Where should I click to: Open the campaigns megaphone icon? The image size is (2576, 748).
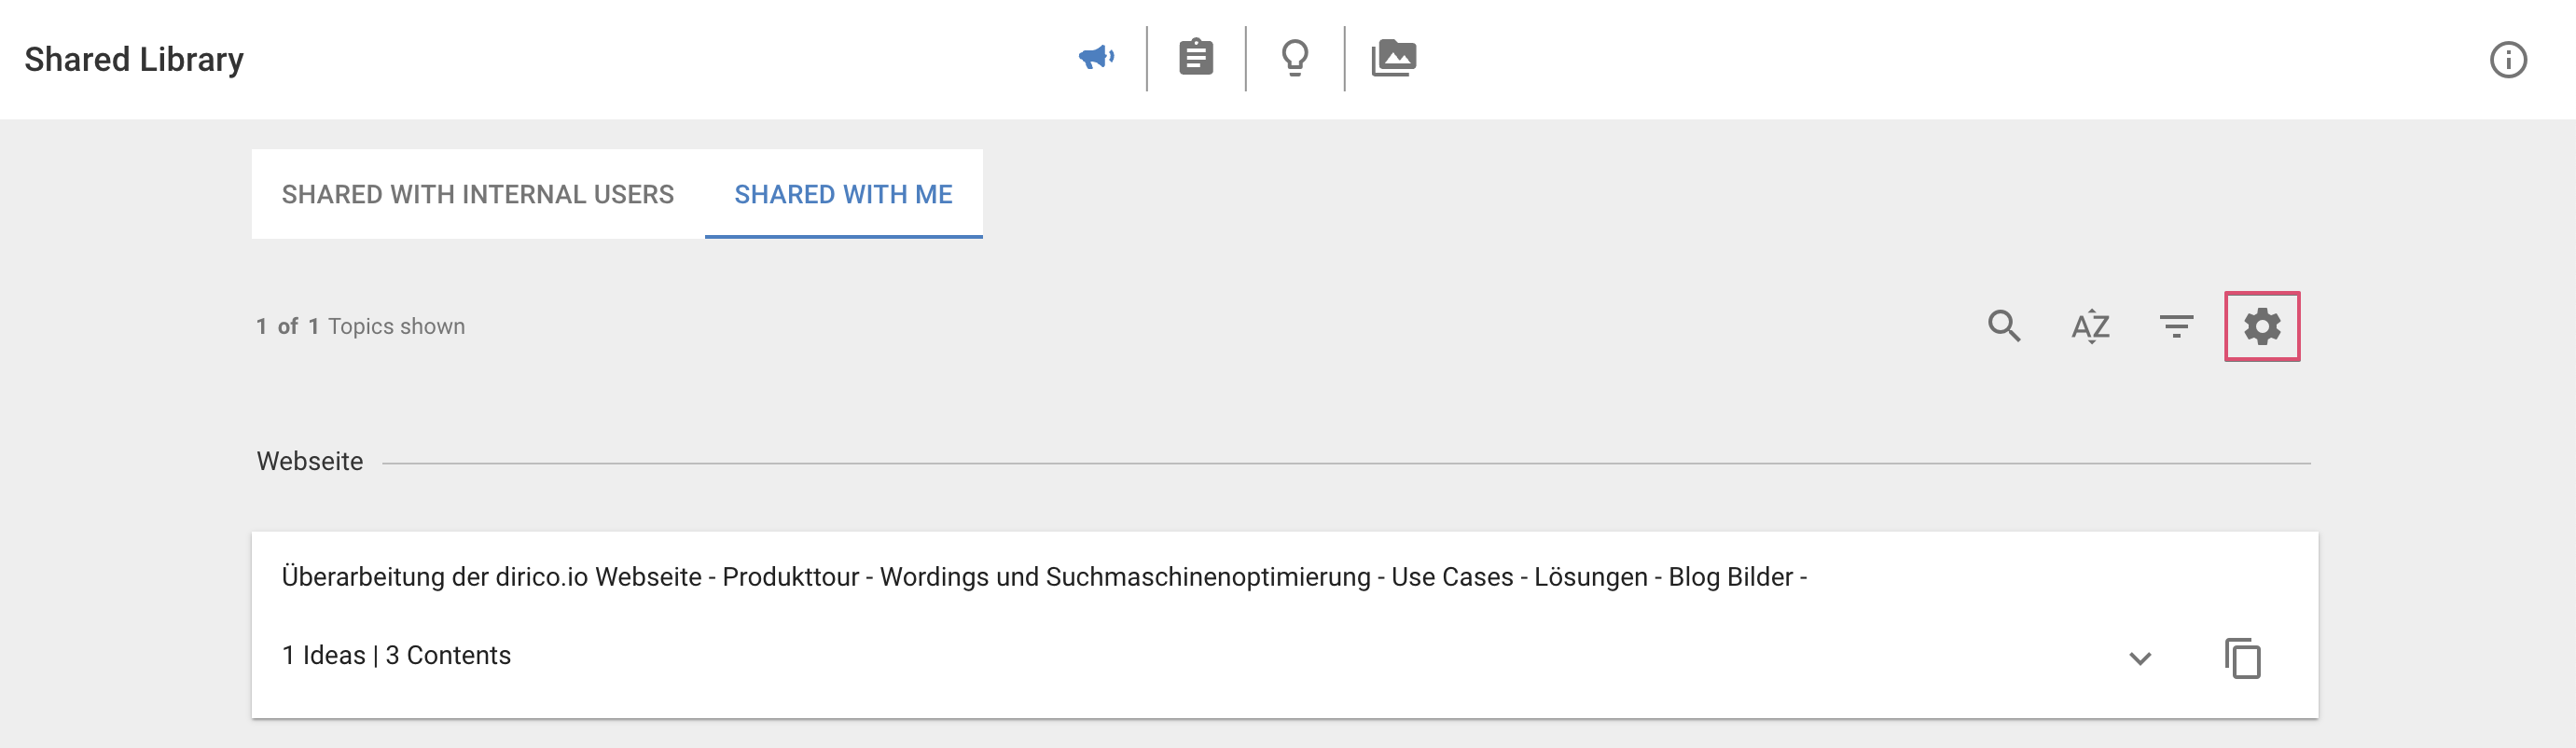coord(1097,58)
